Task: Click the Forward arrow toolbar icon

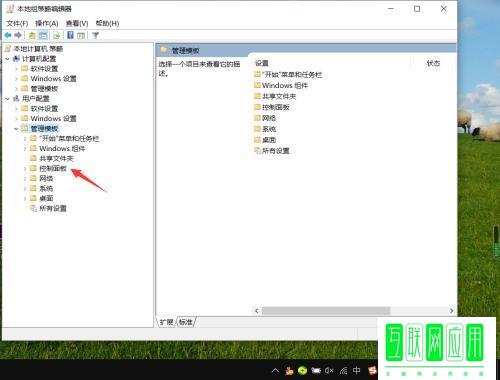Action: point(18,35)
